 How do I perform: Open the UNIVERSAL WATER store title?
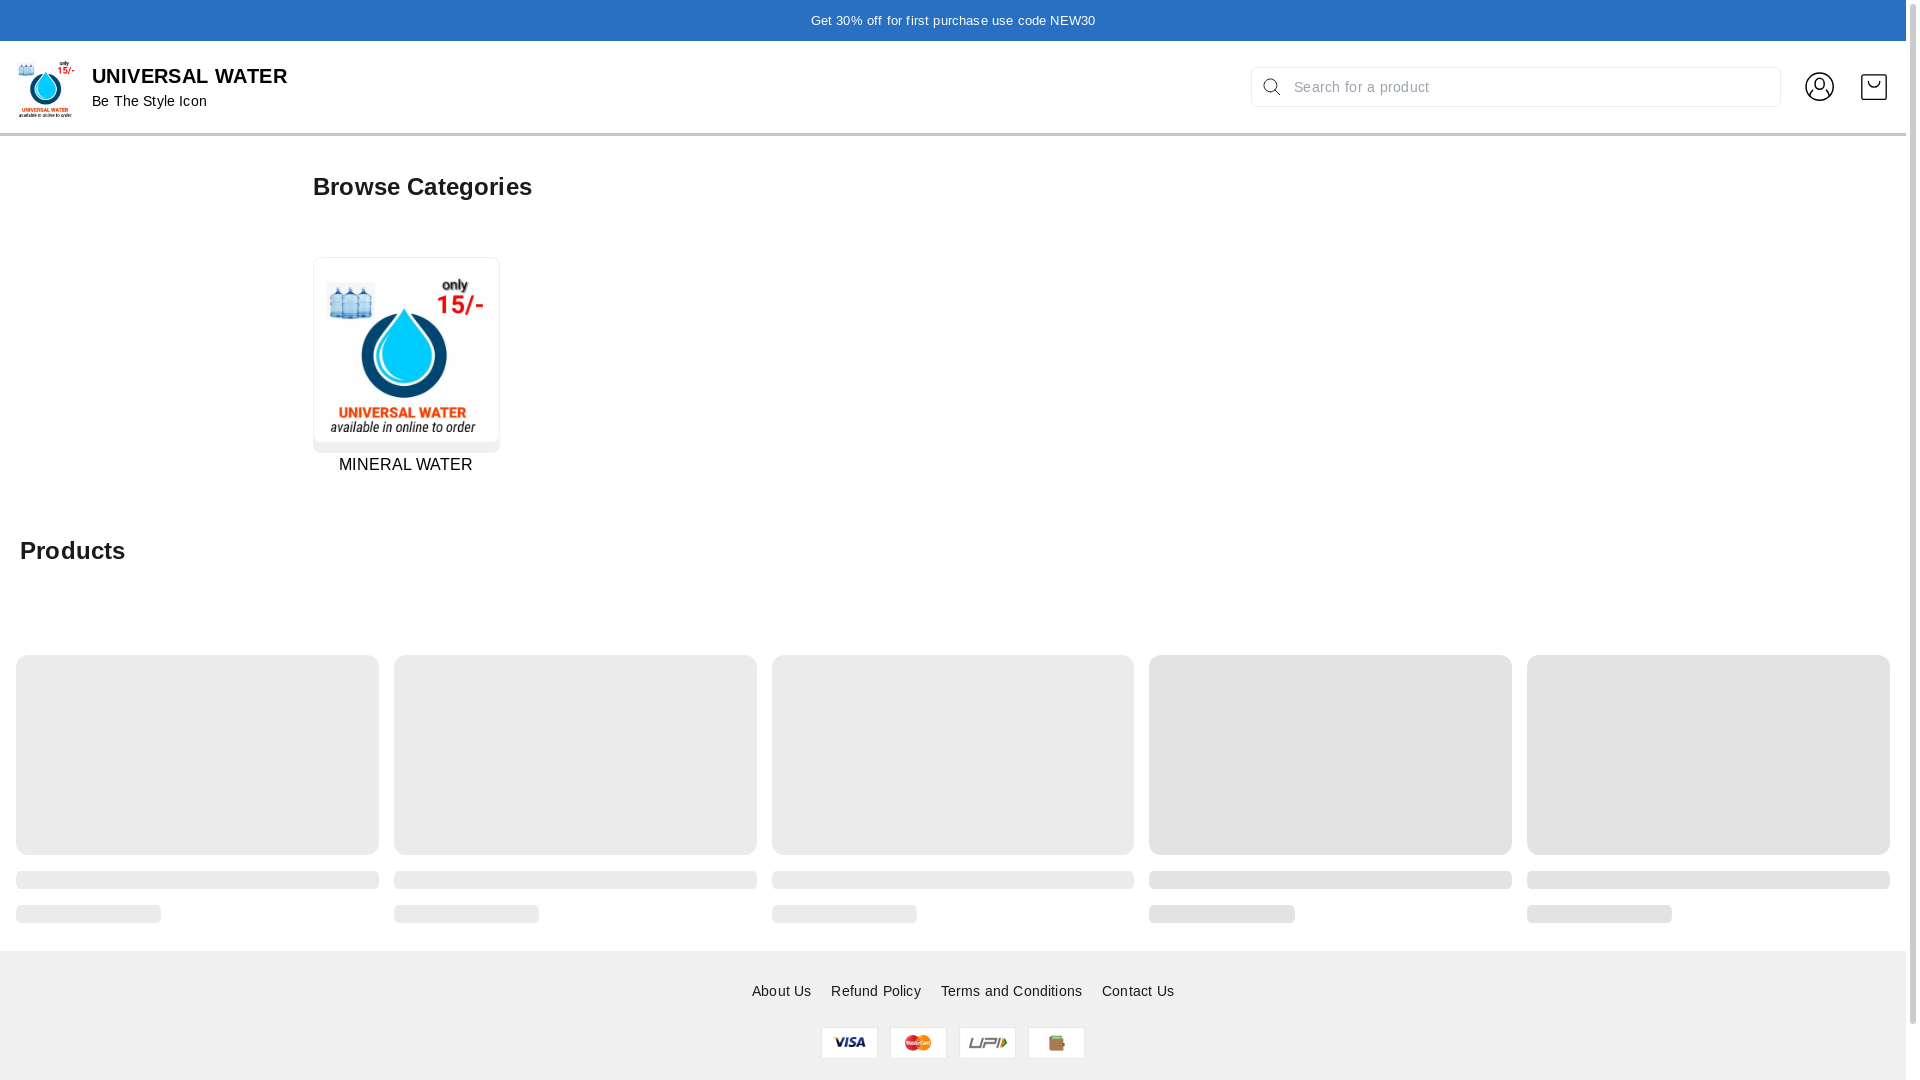tap(189, 76)
